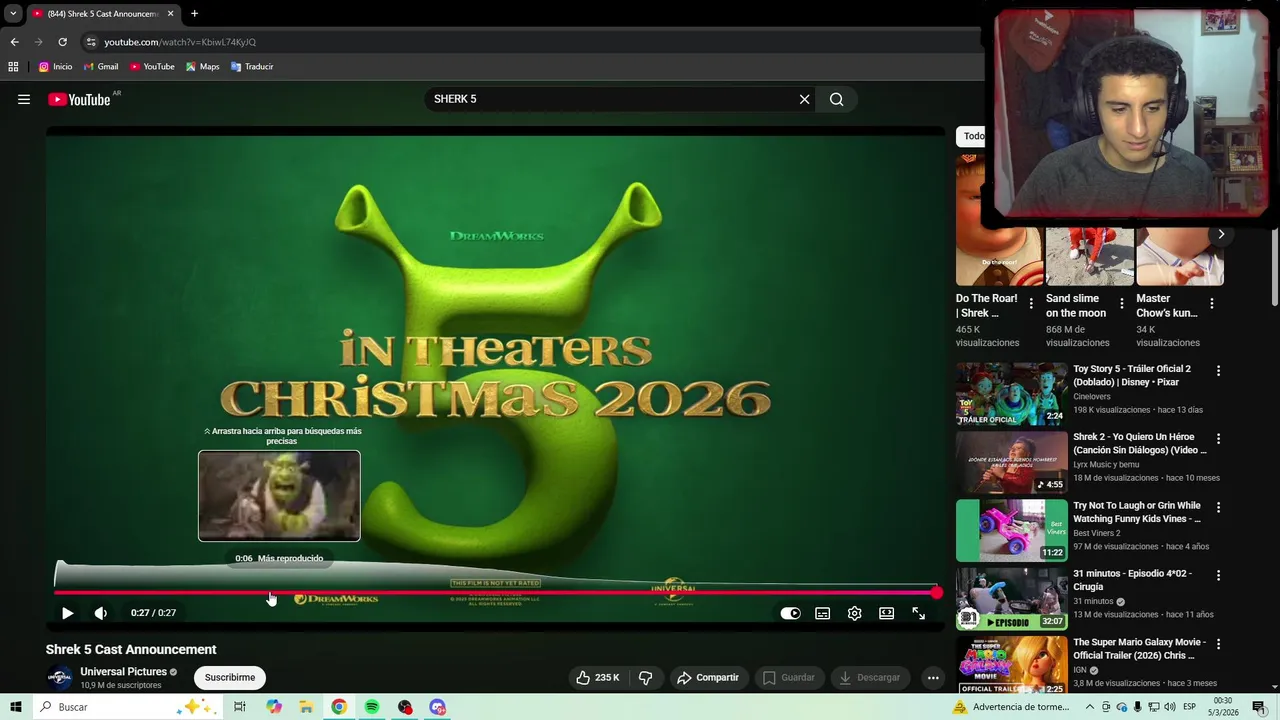The height and width of the screenshot is (720, 1280).
Task: Go back in browser
Action: coord(14,42)
